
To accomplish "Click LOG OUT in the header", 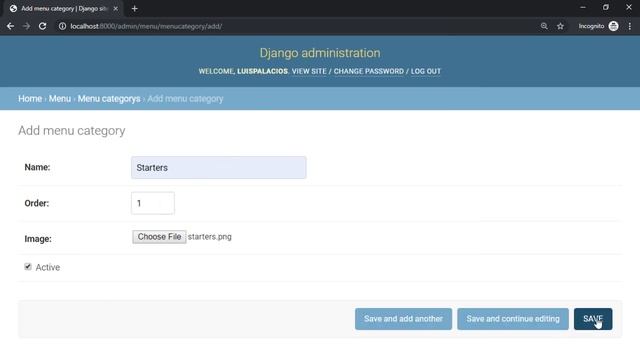I will tap(426, 71).
